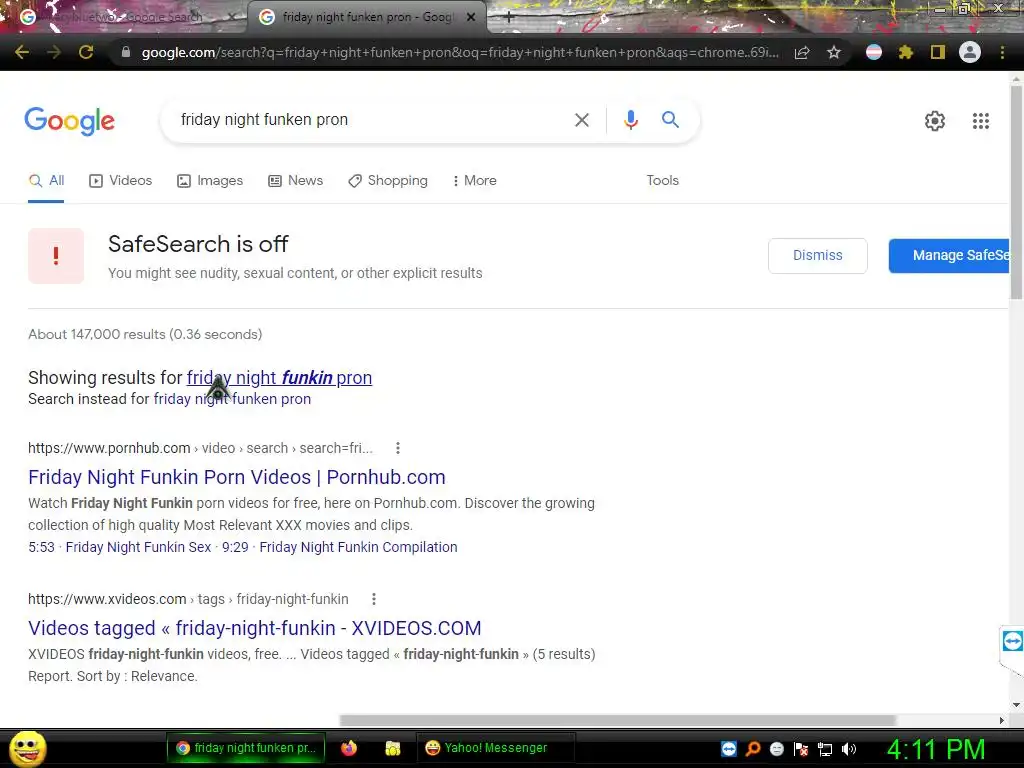
Task: Open 'Search instead for' original query link
Action: coord(232,399)
